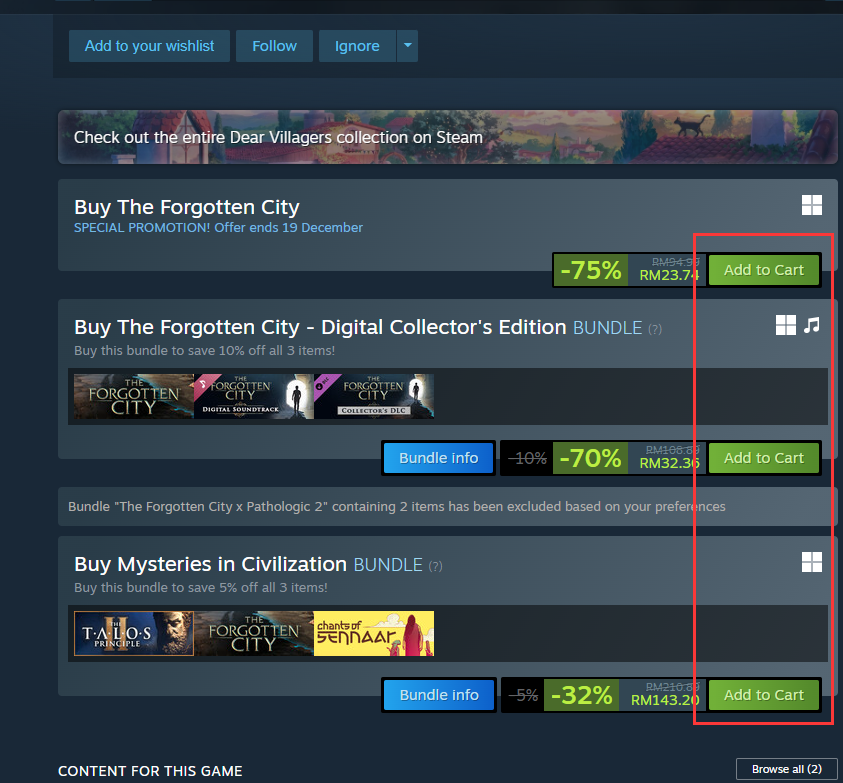Click the Windows icon in Mysteries in Civilization
Viewport: 843px width, 783px height.
(x=811, y=562)
